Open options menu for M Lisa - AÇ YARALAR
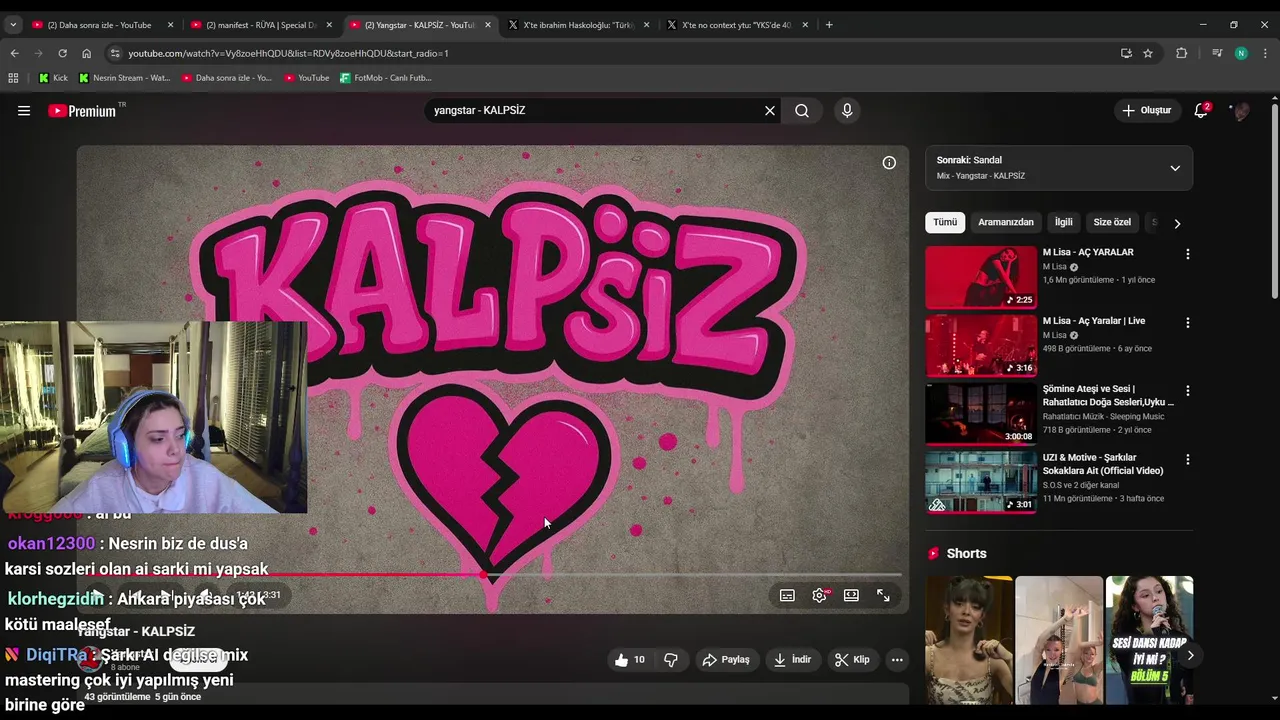The height and width of the screenshot is (720, 1280). tap(1188, 254)
